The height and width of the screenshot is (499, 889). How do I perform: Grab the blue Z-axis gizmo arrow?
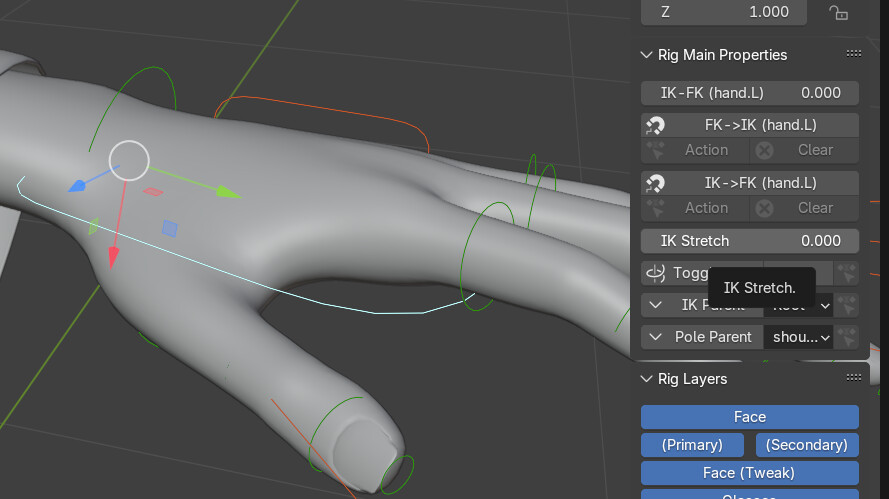pyautogui.click(x=77, y=185)
